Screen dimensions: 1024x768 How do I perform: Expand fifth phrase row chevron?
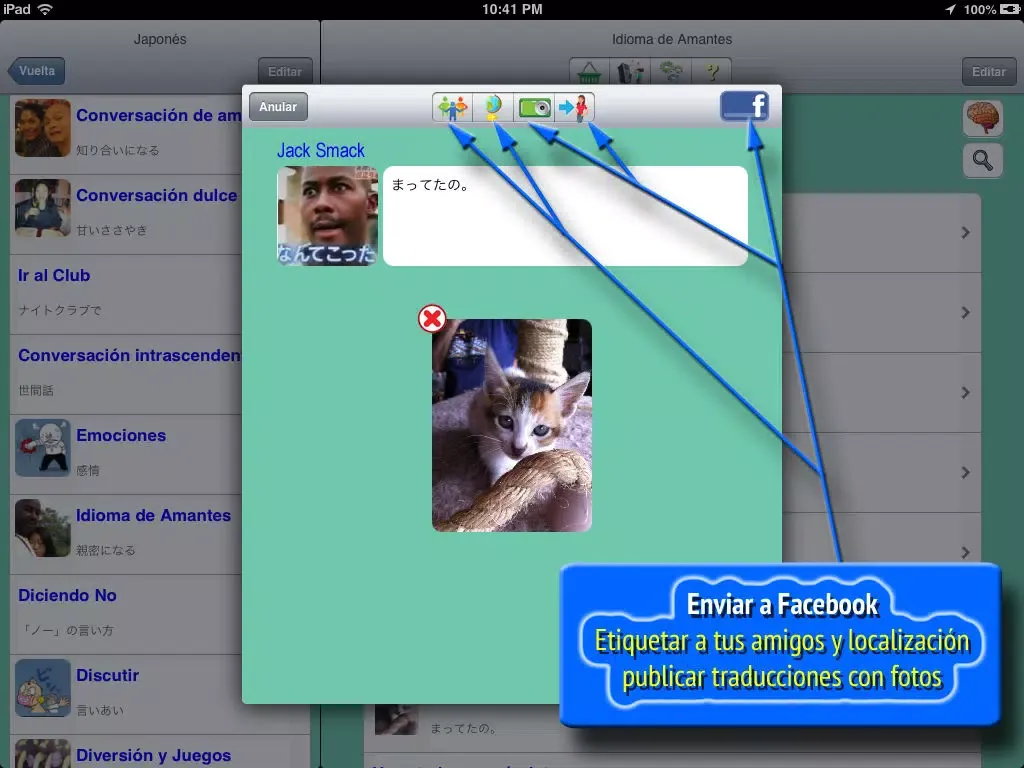click(x=965, y=552)
